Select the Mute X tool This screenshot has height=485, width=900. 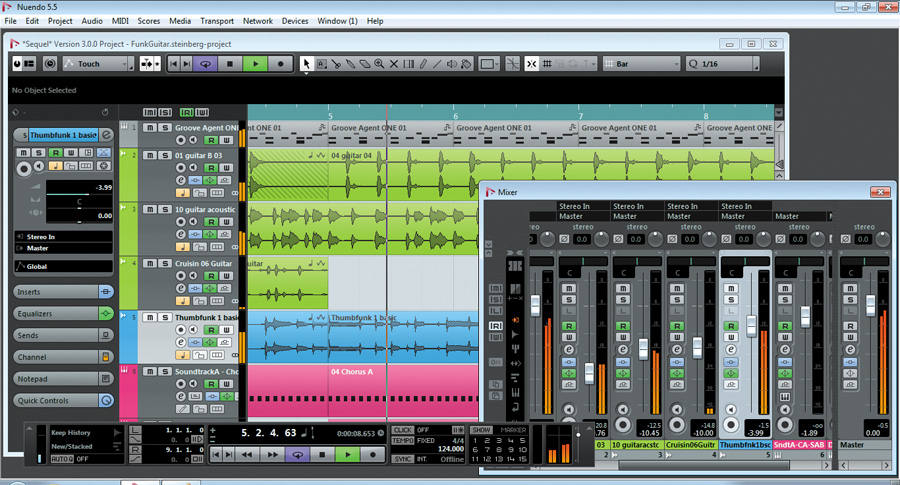click(x=394, y=64)
